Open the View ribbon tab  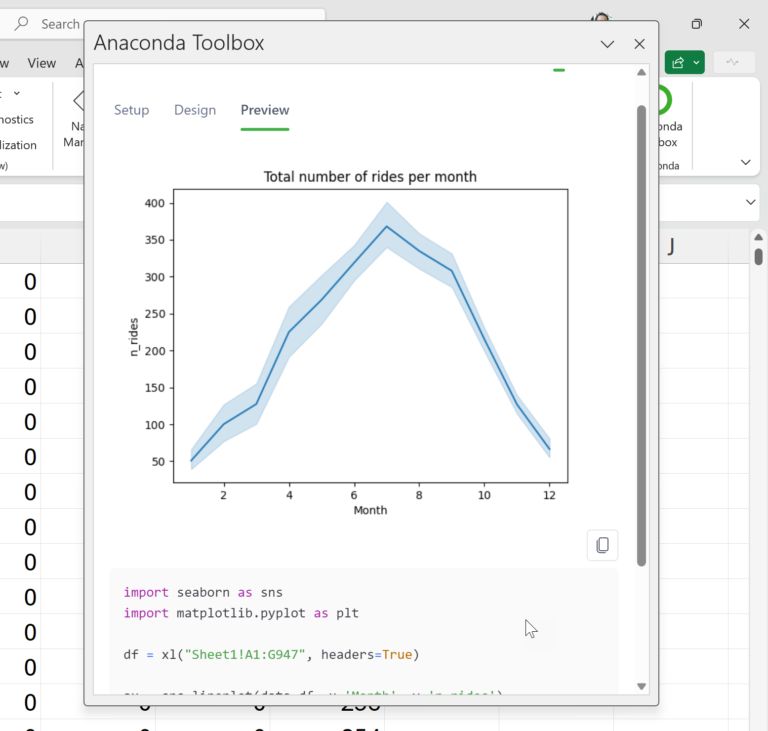(42, 63)
